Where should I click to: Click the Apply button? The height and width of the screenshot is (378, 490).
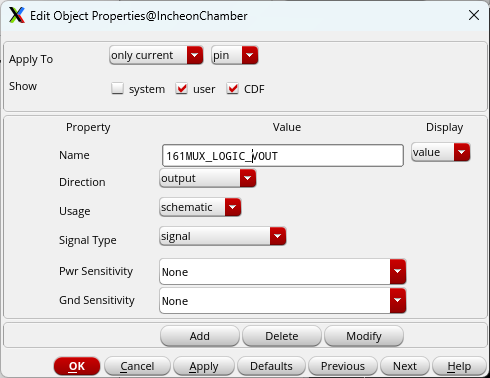click(204, 366)
